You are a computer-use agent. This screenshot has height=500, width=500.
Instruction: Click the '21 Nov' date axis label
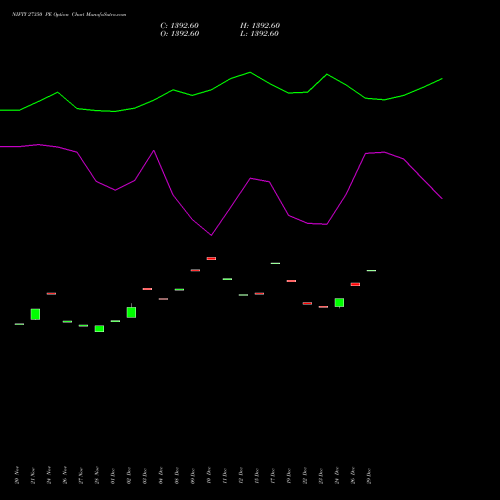33,475
